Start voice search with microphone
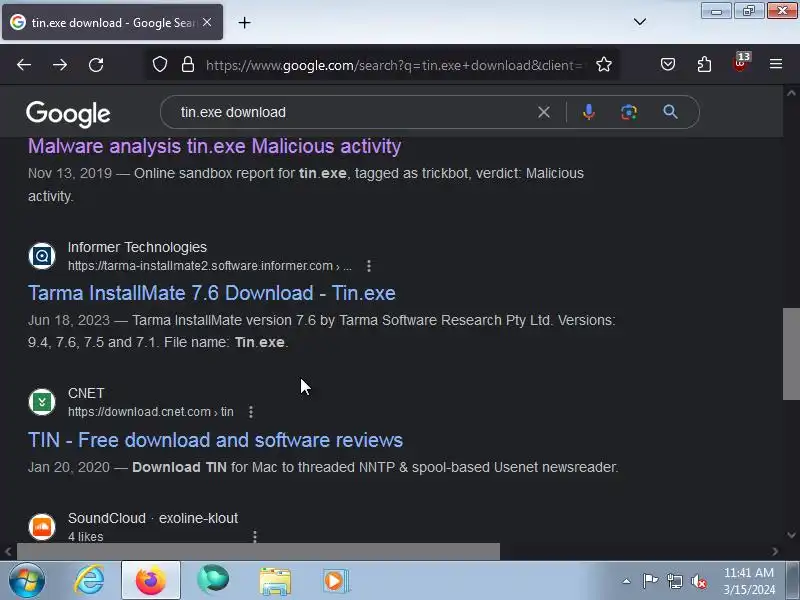The image size is (800, 600). pyautogui.click(x=588, y=112)
